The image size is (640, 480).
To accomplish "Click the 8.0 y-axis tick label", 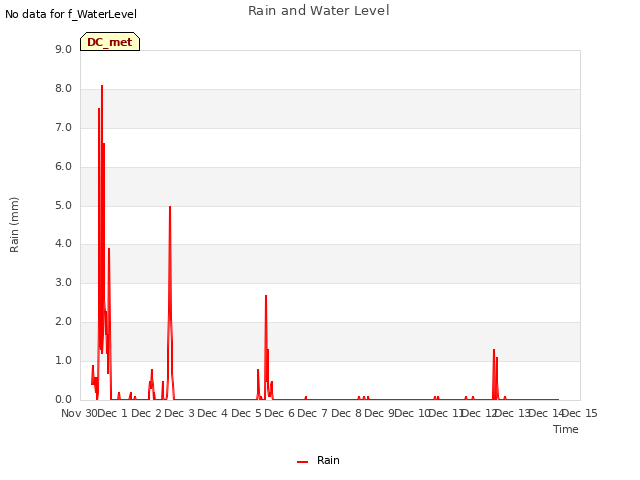I will coord(64,89).
